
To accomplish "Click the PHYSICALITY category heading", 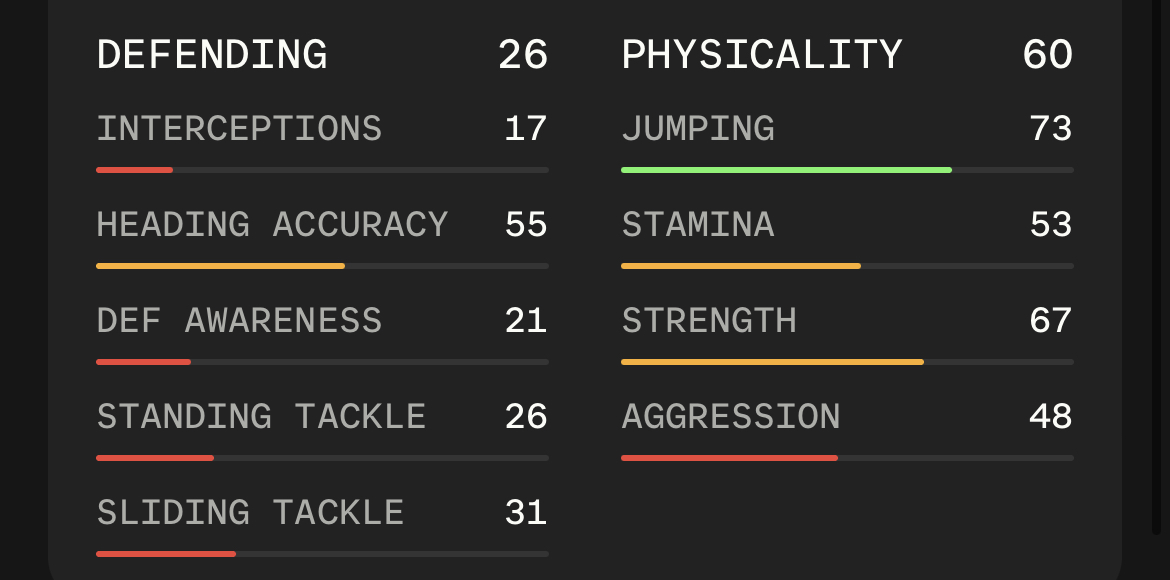I will (x=762, y=55).
